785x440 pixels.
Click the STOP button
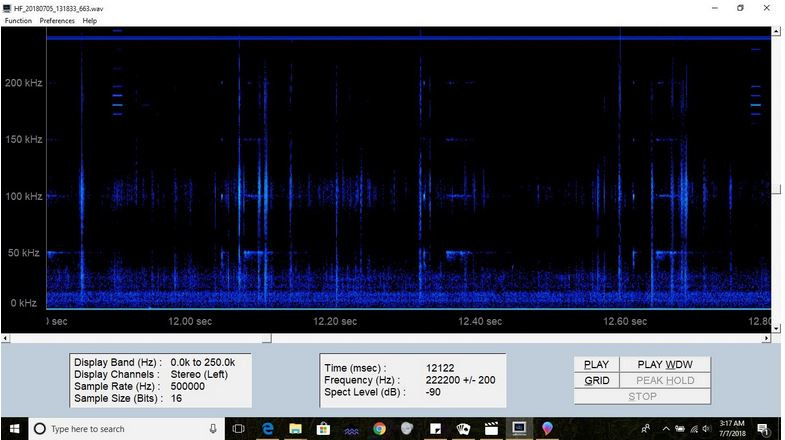(642, 396)
